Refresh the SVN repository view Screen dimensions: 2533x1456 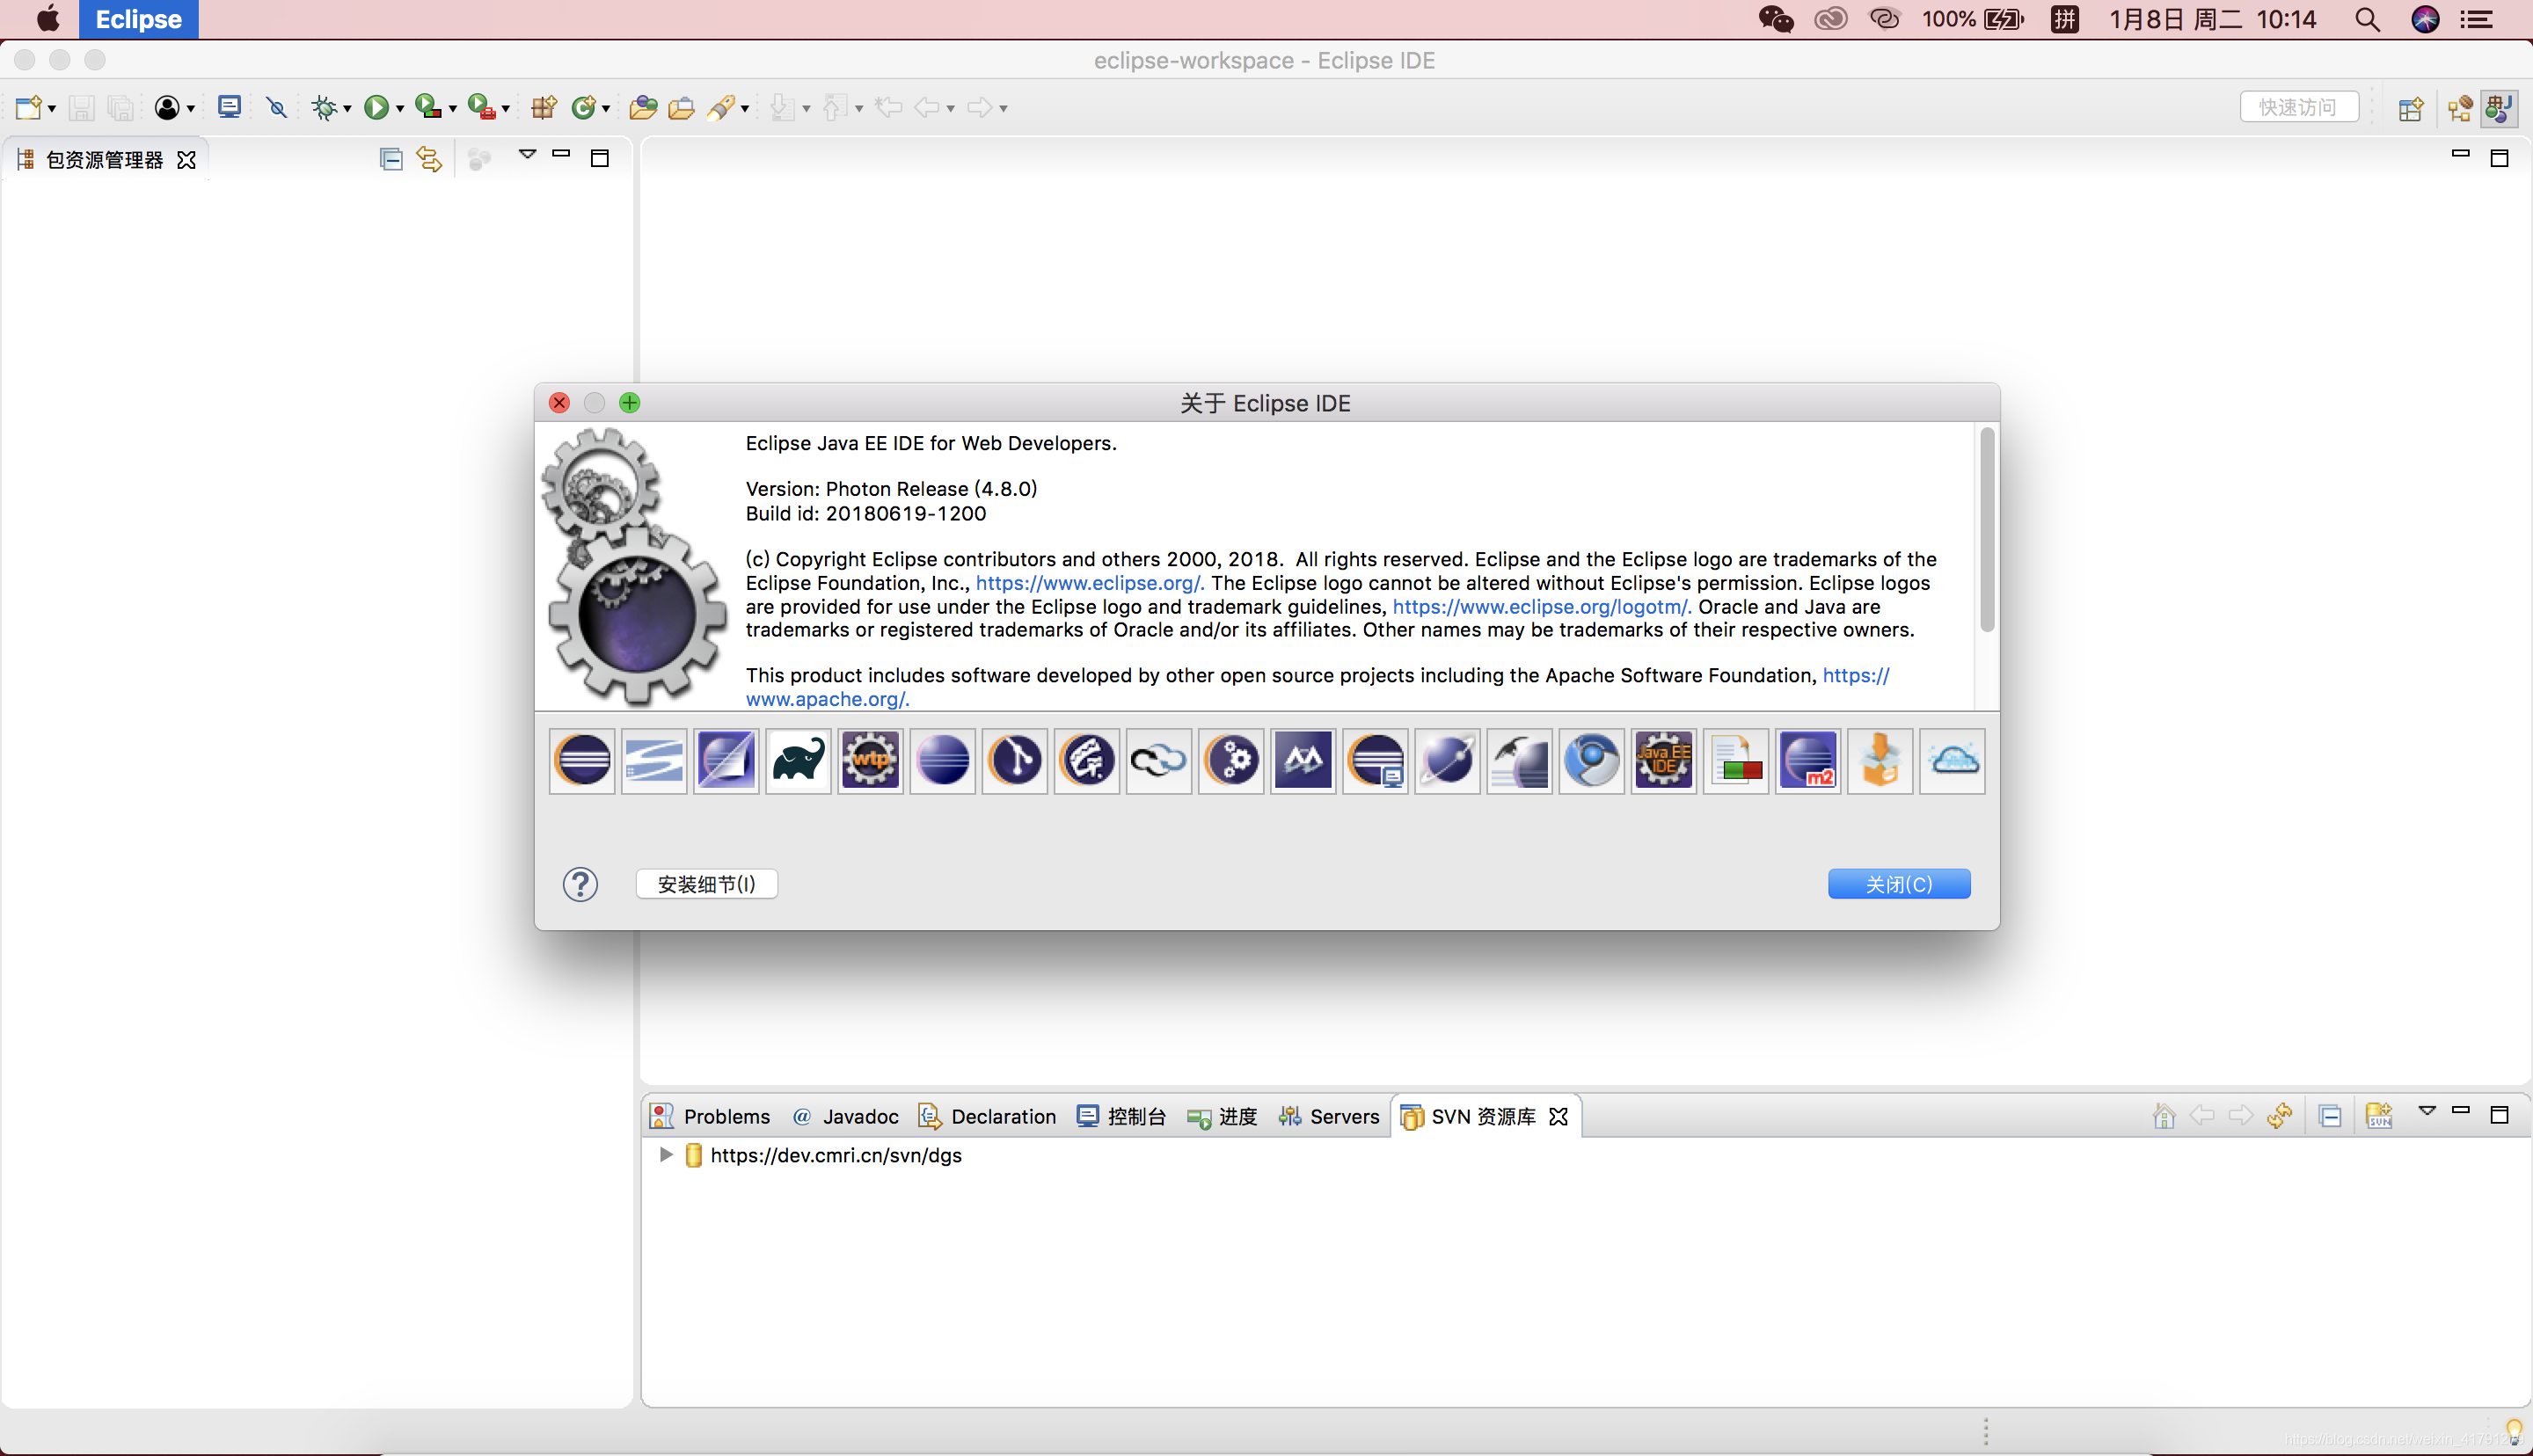click(x=2280, y=1116)
